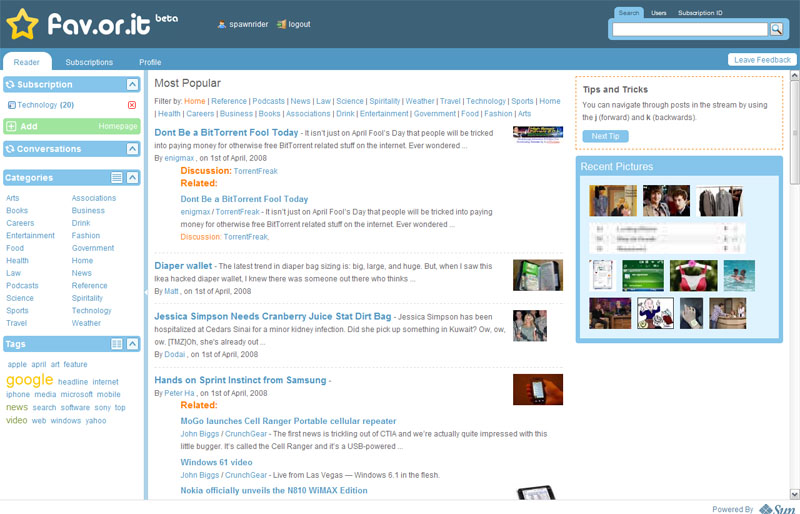Click the Jessica Simpson article thumbnail

[530, 325]
